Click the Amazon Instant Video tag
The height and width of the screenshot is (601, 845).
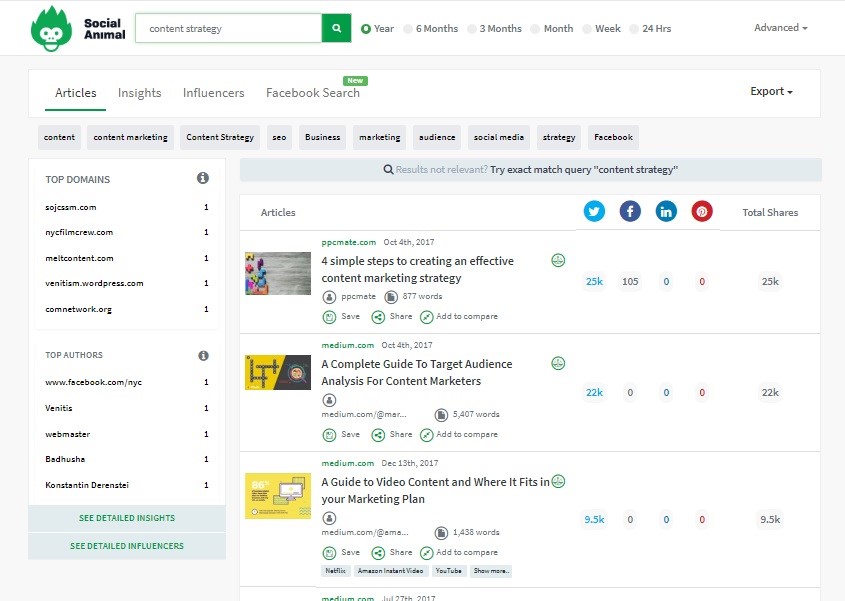(x=391, y=571)
